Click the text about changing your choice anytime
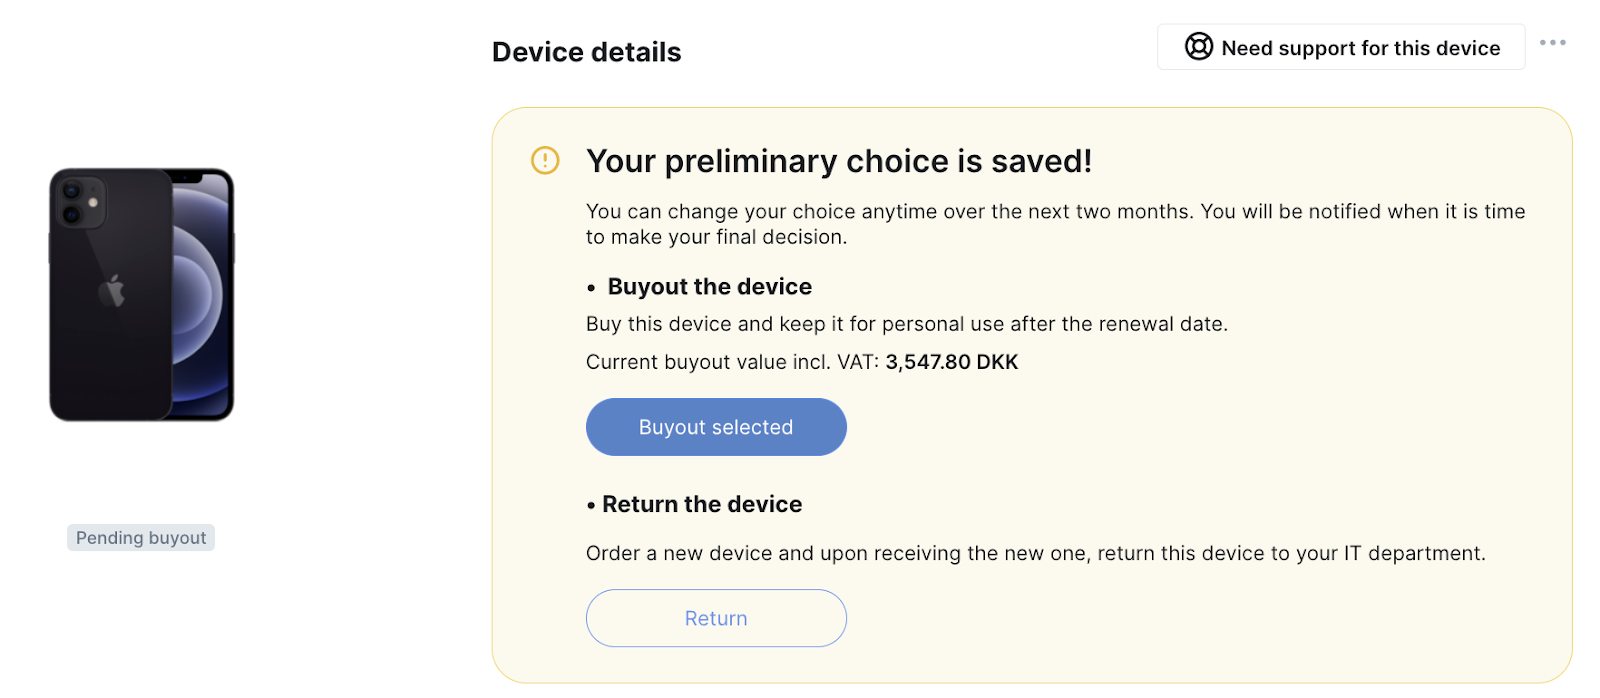 [x=1056, y=224]
